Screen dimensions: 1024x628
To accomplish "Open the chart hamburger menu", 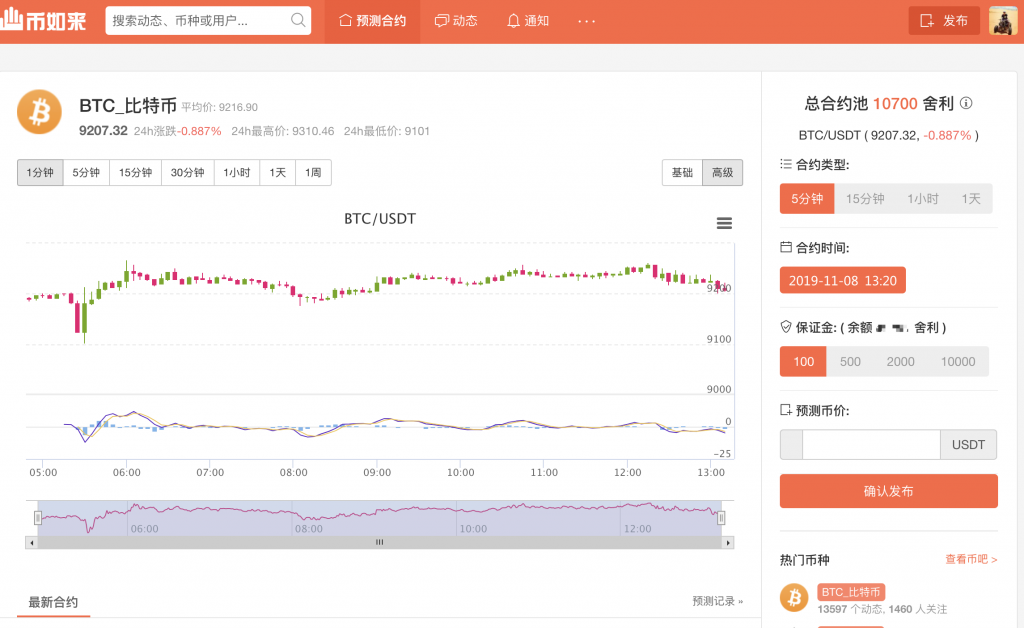I will click(724, 223).
